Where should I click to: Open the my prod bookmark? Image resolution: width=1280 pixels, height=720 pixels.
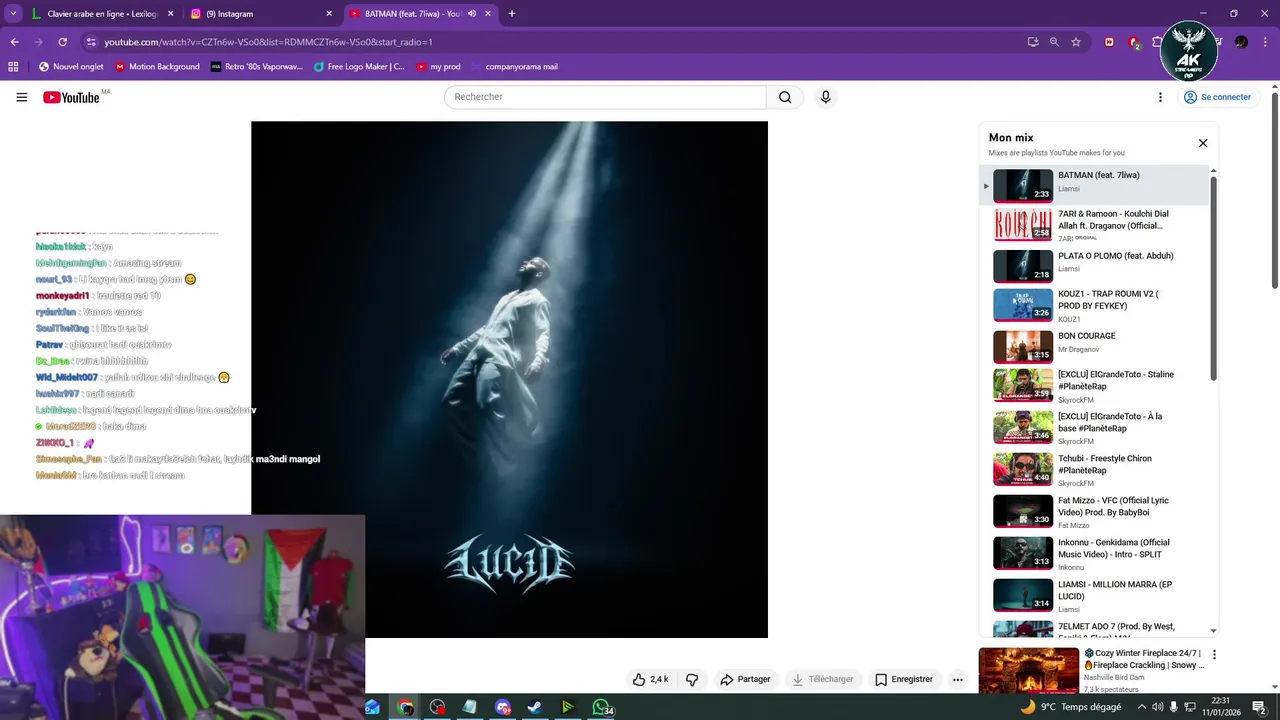point(438,67)
